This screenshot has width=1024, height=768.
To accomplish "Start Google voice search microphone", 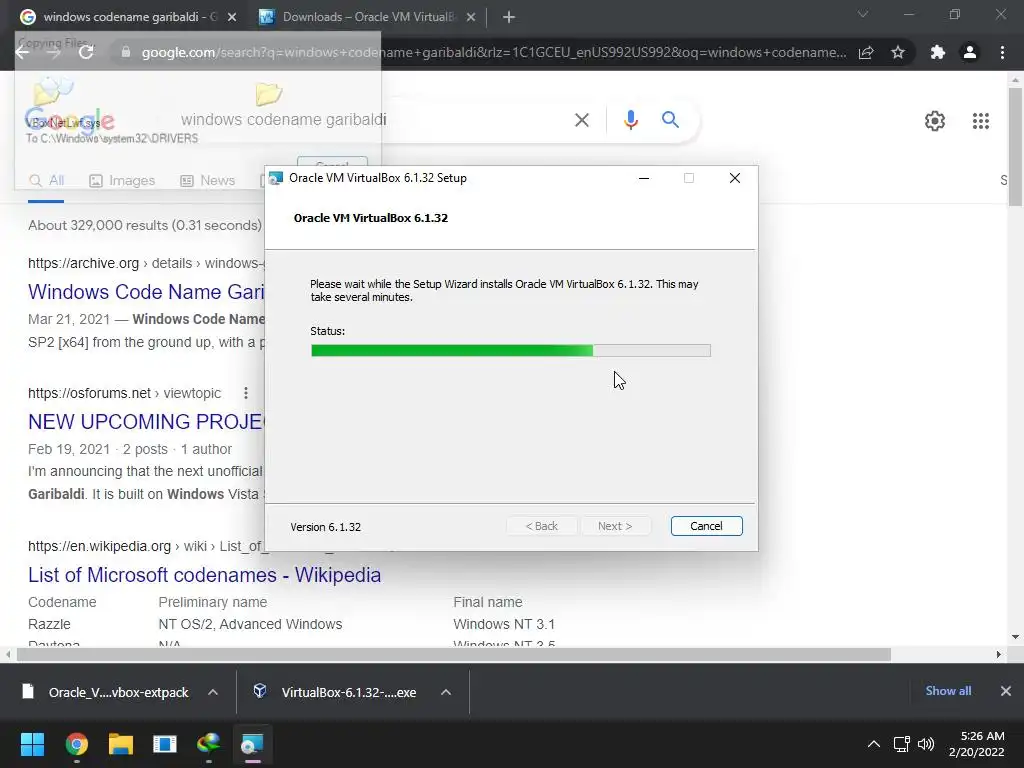I will click(x=630, y=120).
